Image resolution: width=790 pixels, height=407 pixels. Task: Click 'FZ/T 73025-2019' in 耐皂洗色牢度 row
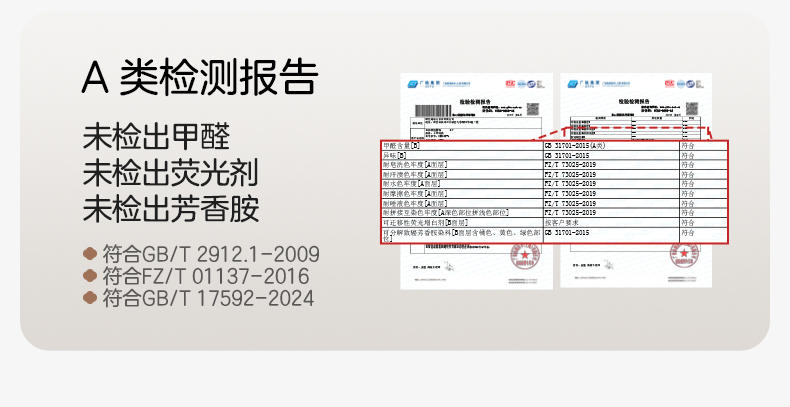pos(570,165)
